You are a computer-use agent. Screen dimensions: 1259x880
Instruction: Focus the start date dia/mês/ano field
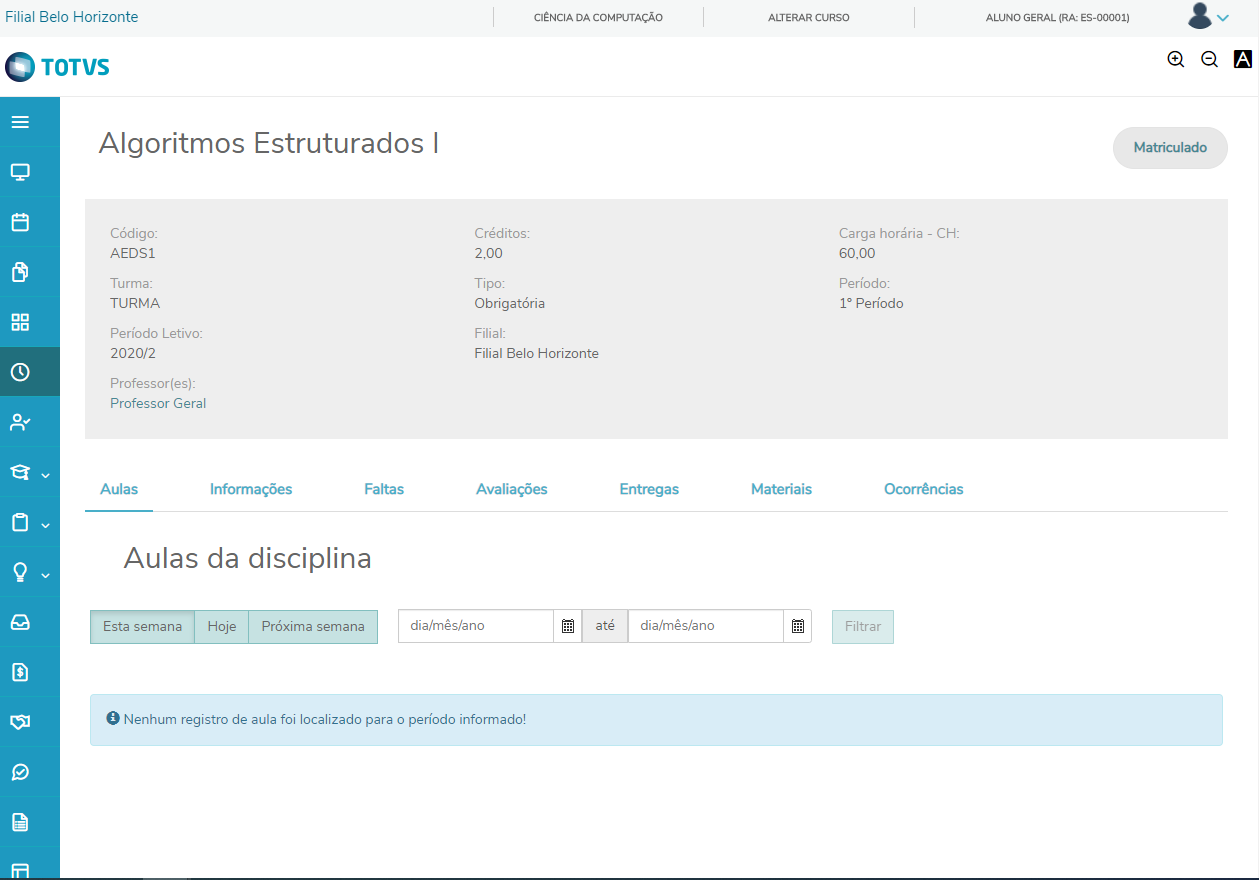(x=476, y=626)
